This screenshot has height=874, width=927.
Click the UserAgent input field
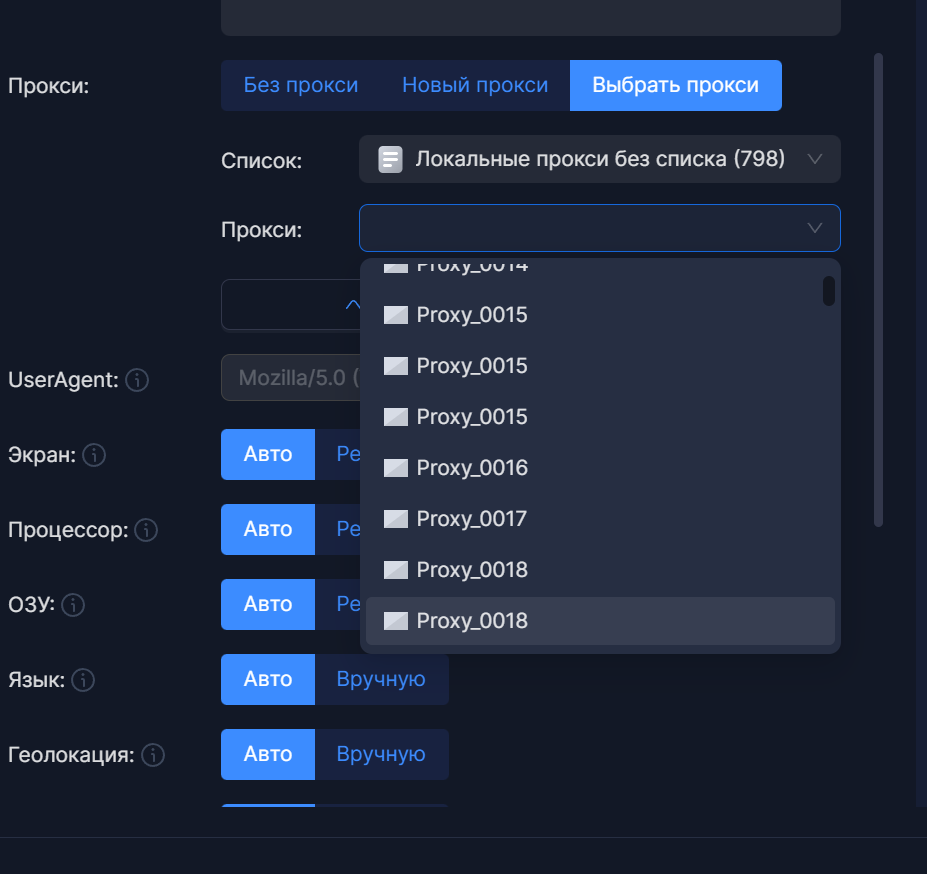(x=290, y=378)
